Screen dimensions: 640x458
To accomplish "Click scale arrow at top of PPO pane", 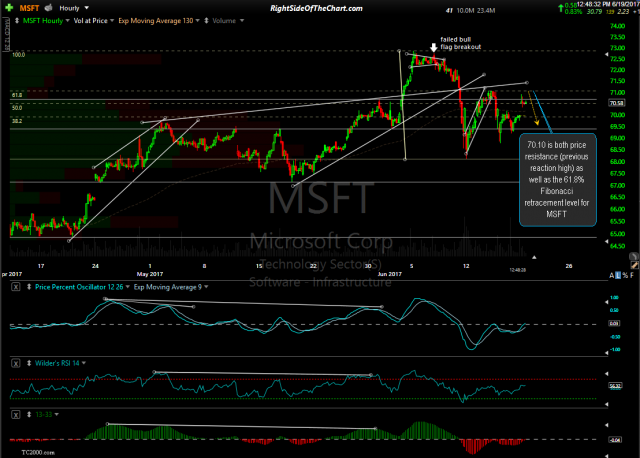I will click(606, 302).
